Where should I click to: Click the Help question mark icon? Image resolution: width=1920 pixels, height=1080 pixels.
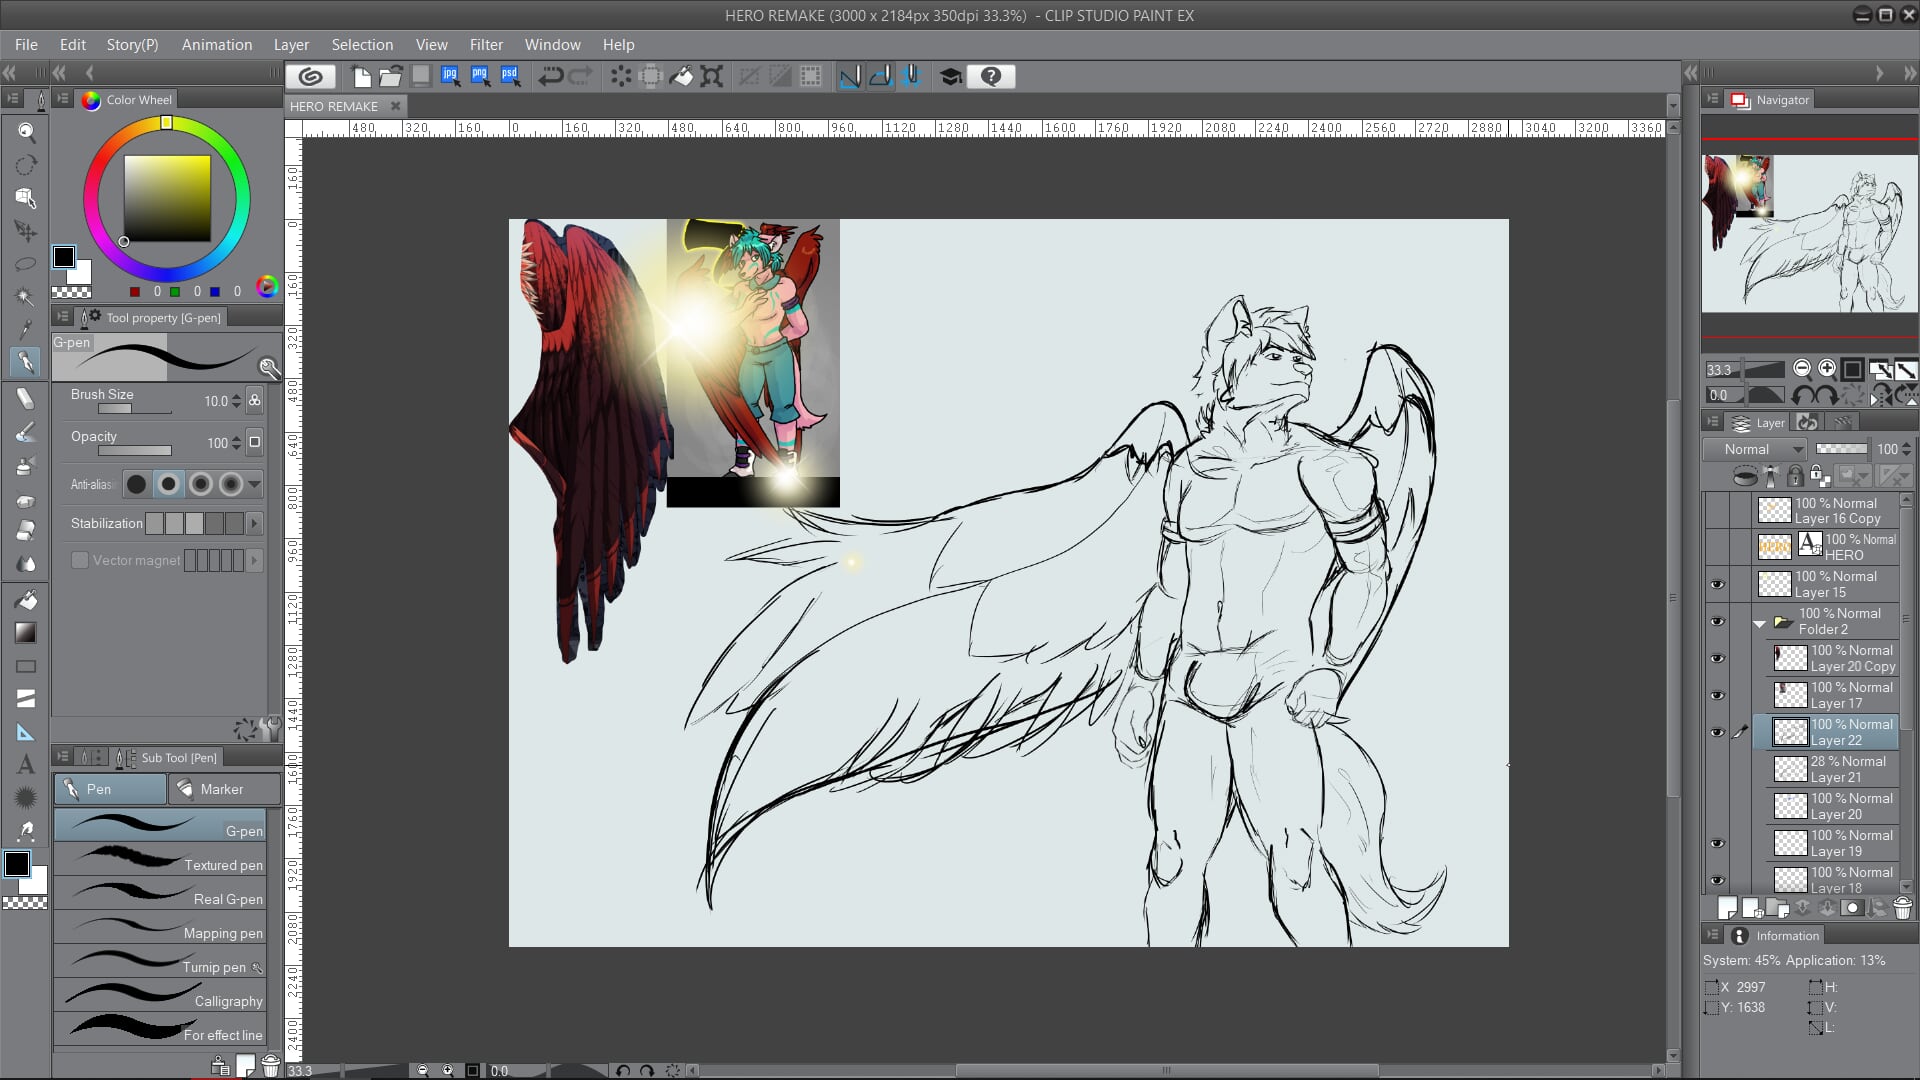tap(990, 76)
